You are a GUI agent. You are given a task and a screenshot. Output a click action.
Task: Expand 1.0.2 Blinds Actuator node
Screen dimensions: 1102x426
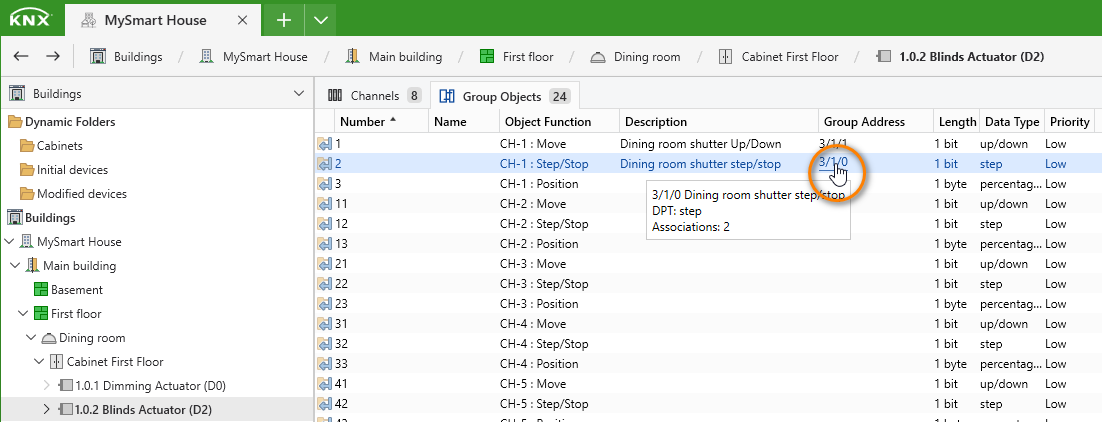(x=47, y=410)
